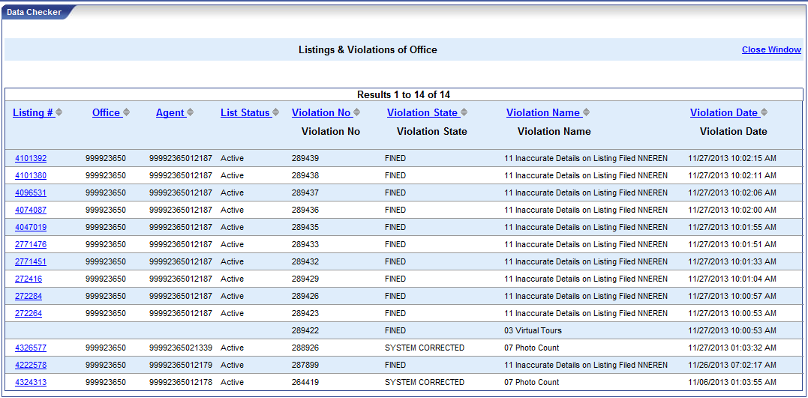Screen dimensions: 808x398
Task: Open listing 272416
Action: tap(28, 279)
